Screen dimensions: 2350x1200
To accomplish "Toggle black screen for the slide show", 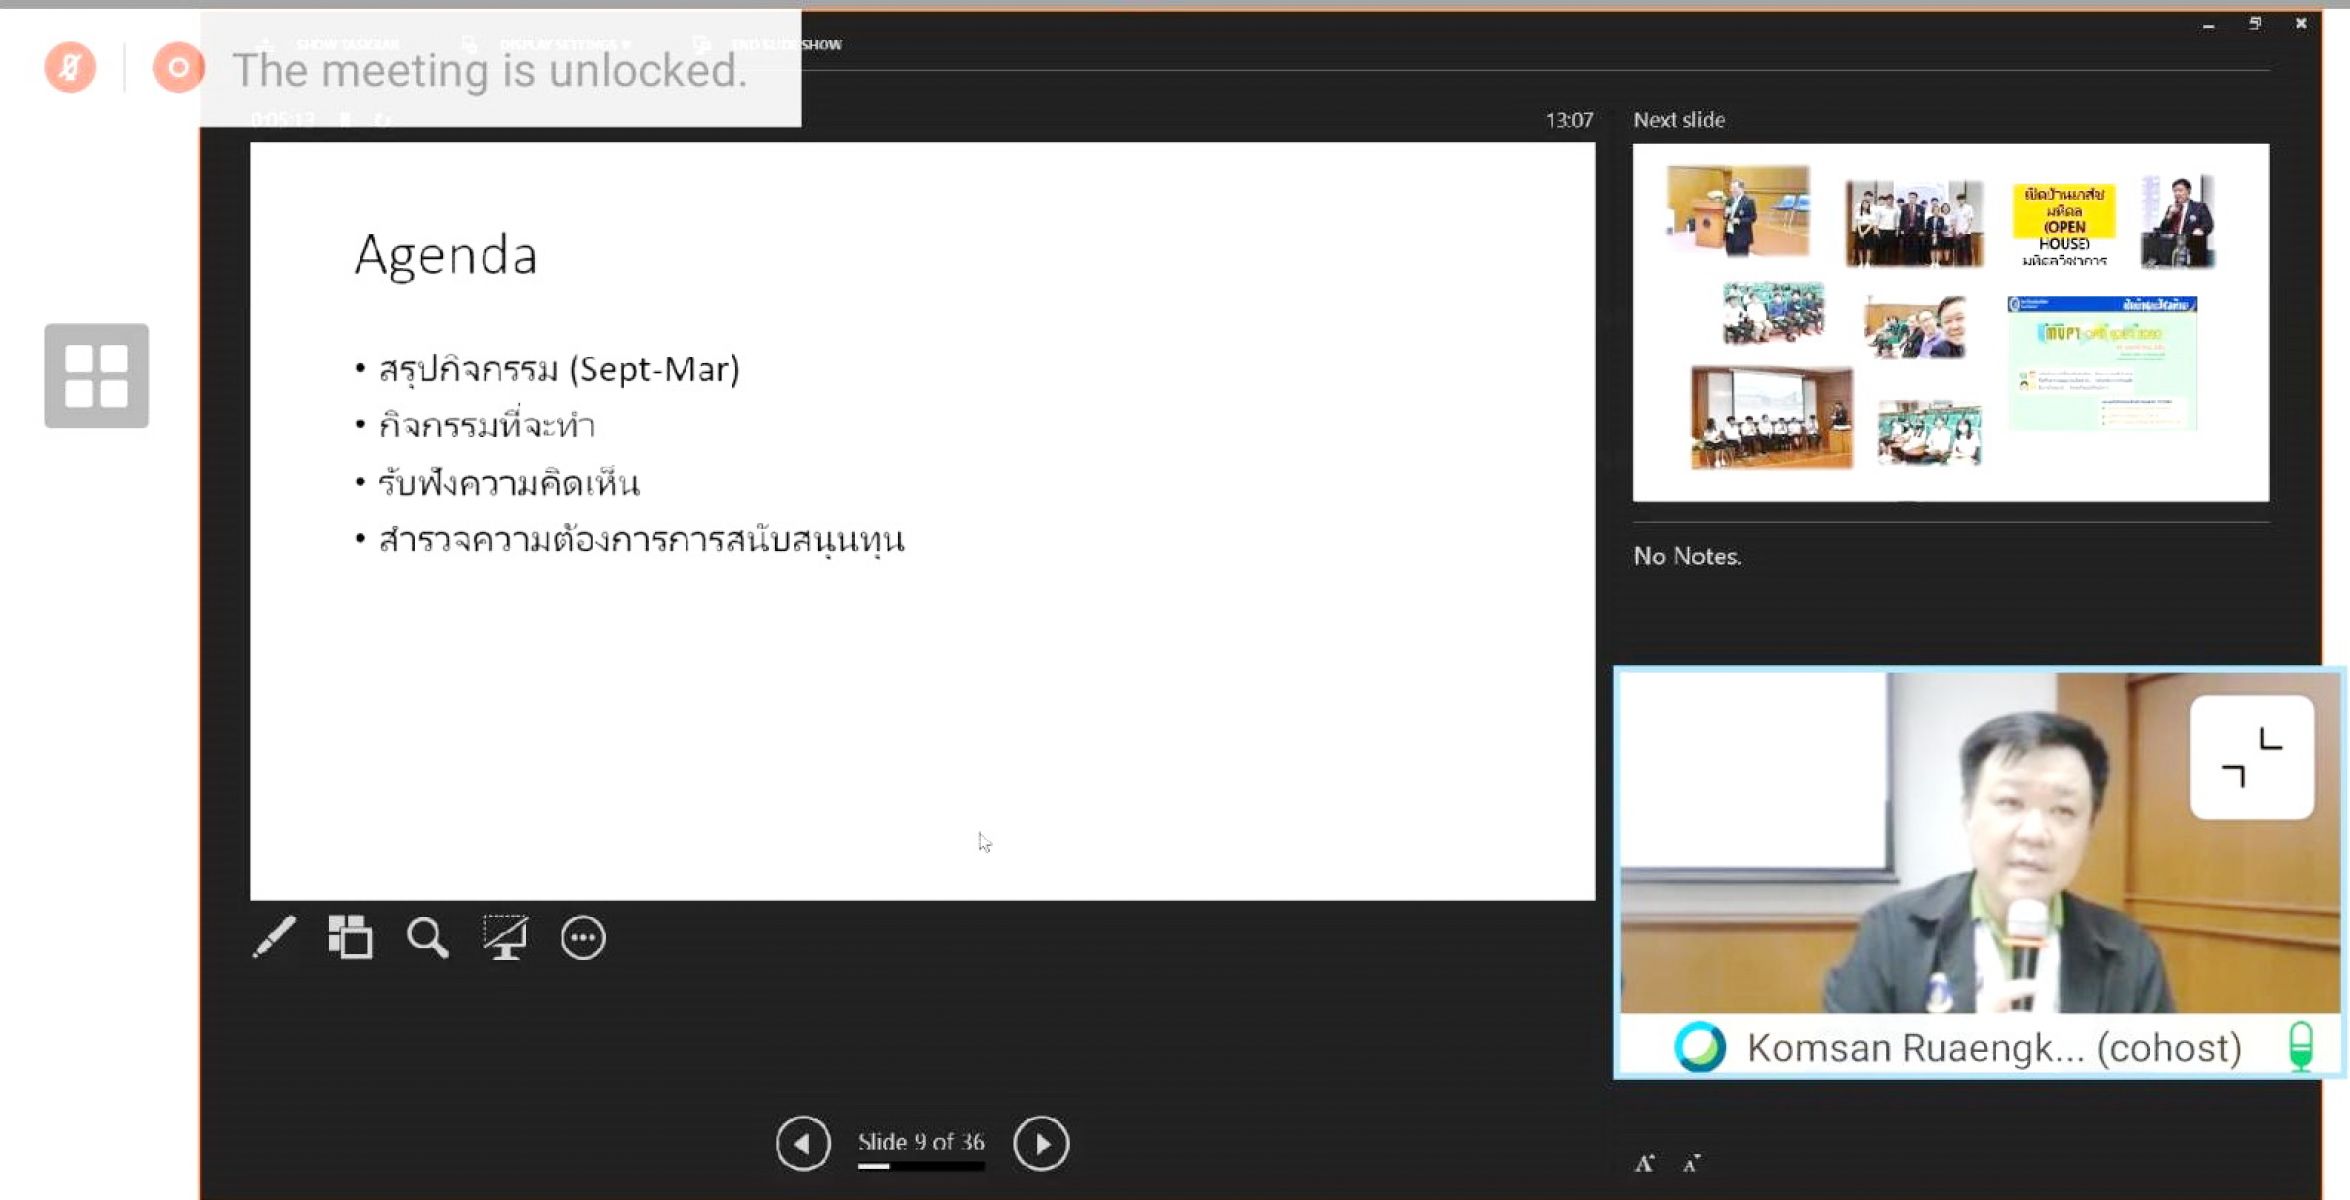I will click(505, 938).
